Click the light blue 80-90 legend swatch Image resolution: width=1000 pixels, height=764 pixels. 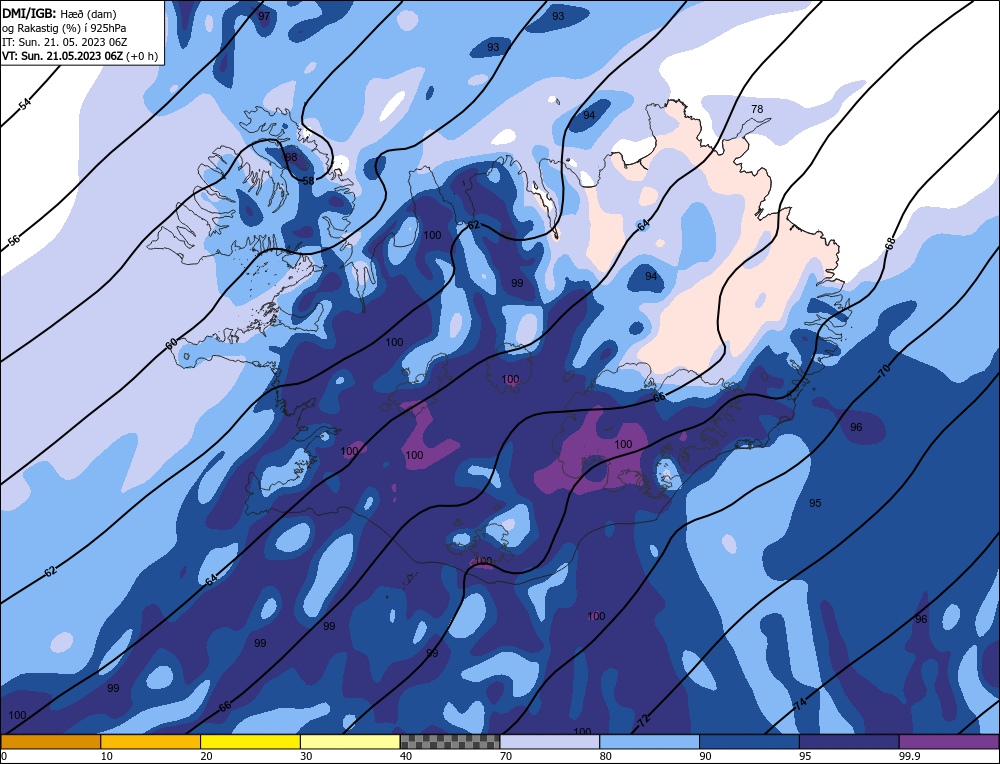pos(649,742)
